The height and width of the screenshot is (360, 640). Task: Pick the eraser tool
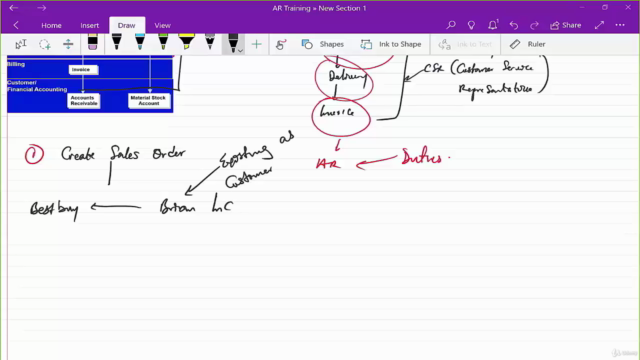(93, 43)
